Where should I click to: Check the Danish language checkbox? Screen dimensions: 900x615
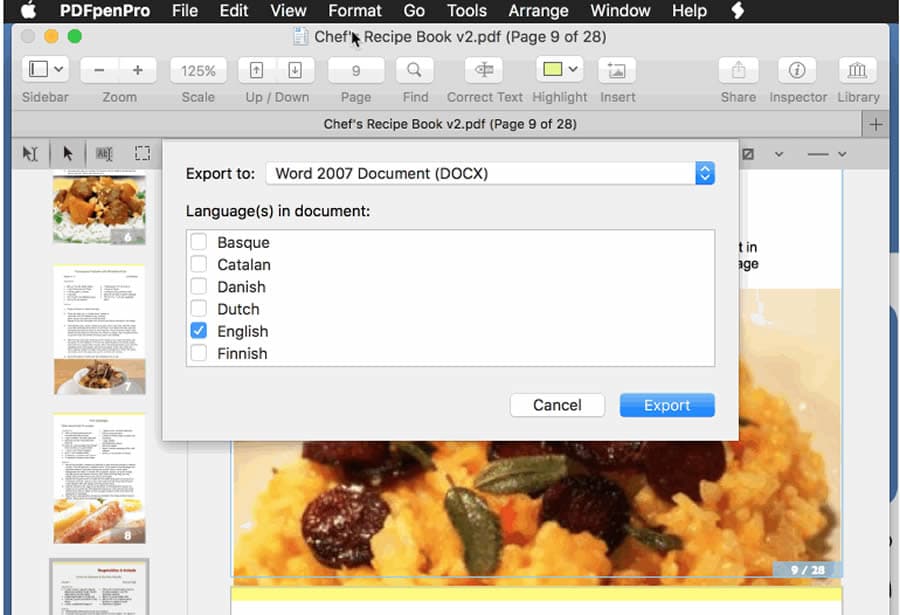tap(199, 287)
